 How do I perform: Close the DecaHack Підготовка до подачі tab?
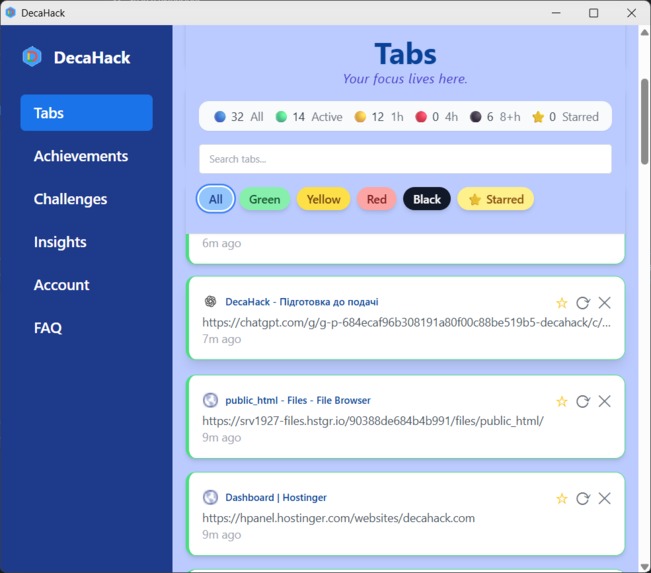tap(604, 303)
